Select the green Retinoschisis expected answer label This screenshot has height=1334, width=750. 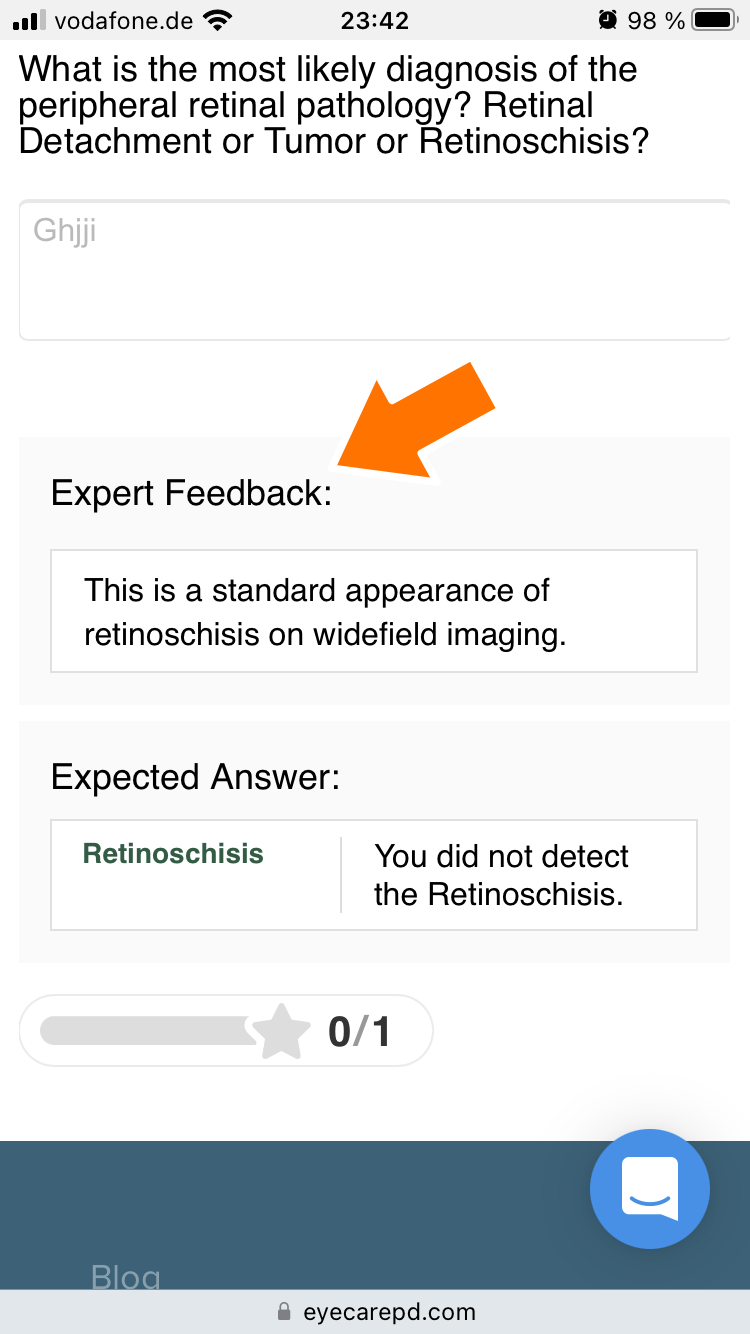tap(173, 854)
